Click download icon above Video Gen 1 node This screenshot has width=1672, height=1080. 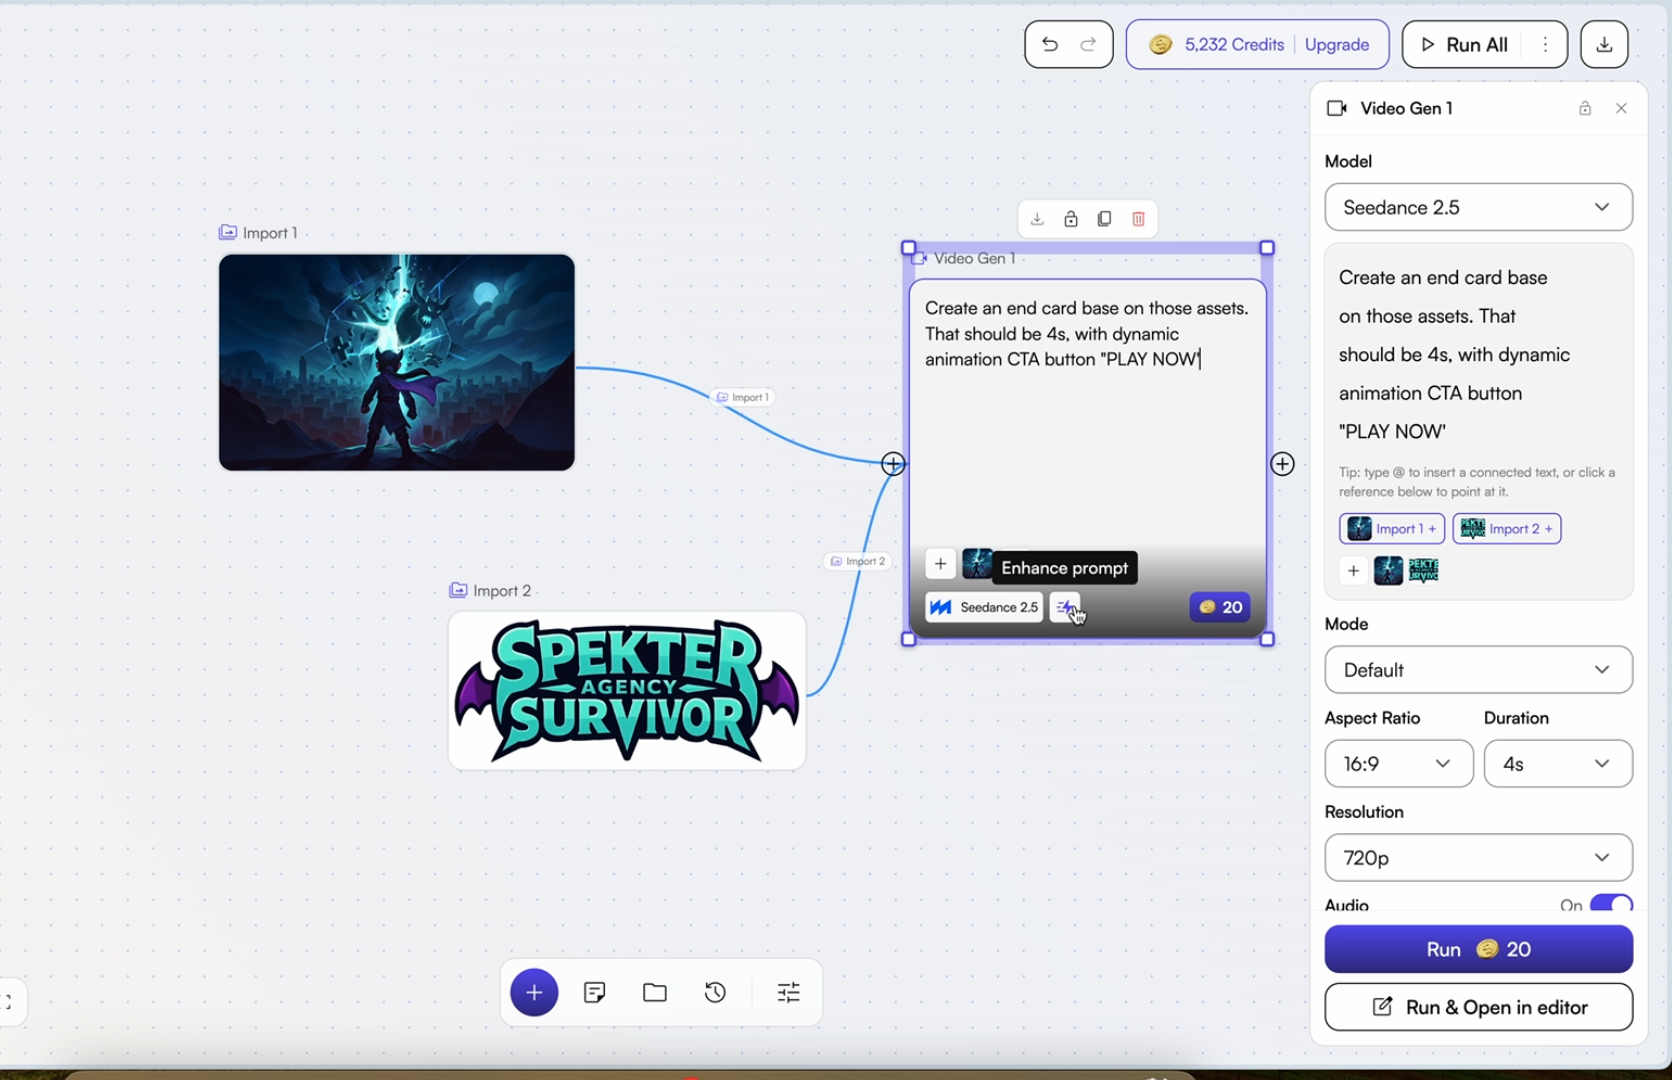click(1037, 219)
